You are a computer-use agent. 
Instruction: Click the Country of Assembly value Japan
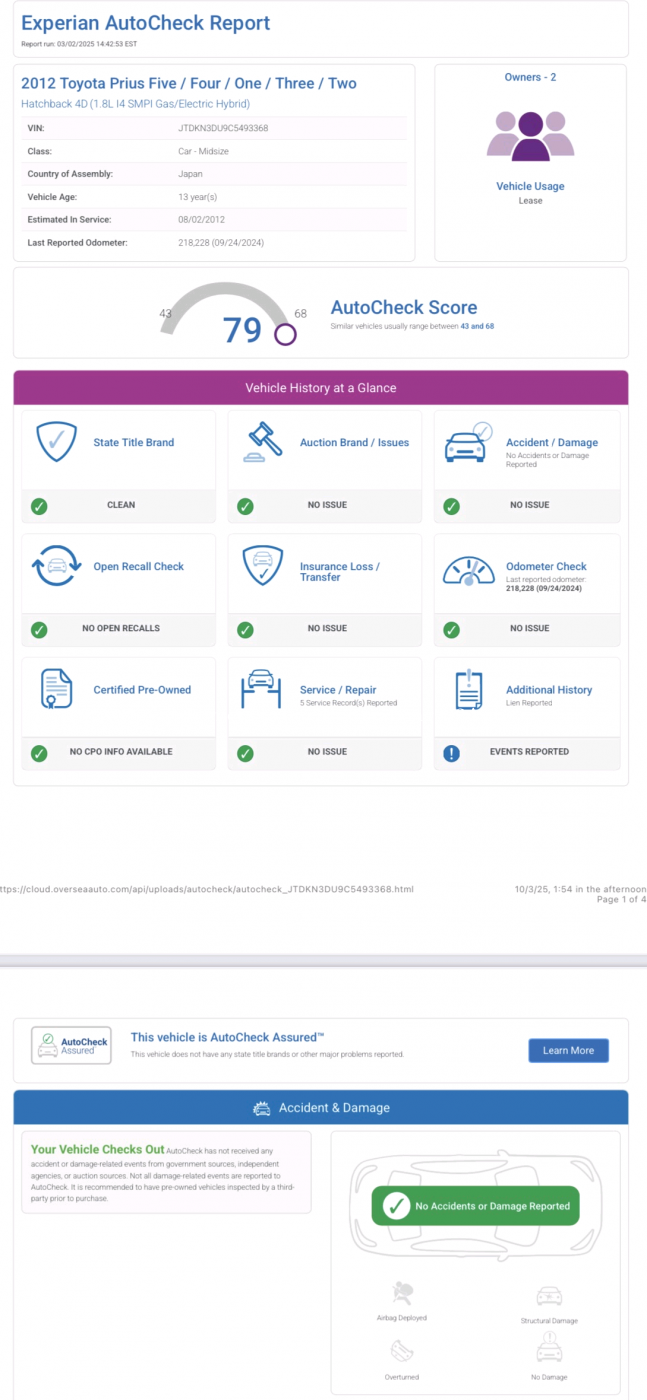[190, 174]
